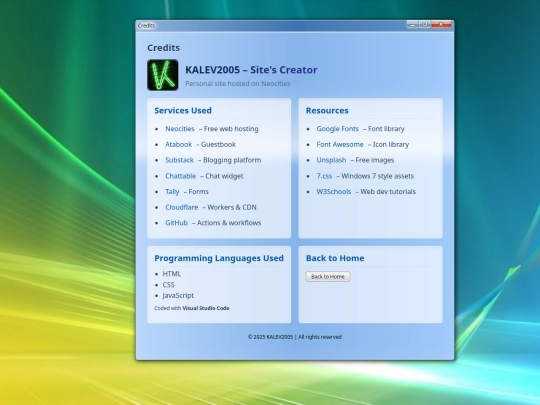This screenshot has height=405, width=540.
Task: Click the Back to Home button
Action: pyautogui.click(x=328, y=277)
